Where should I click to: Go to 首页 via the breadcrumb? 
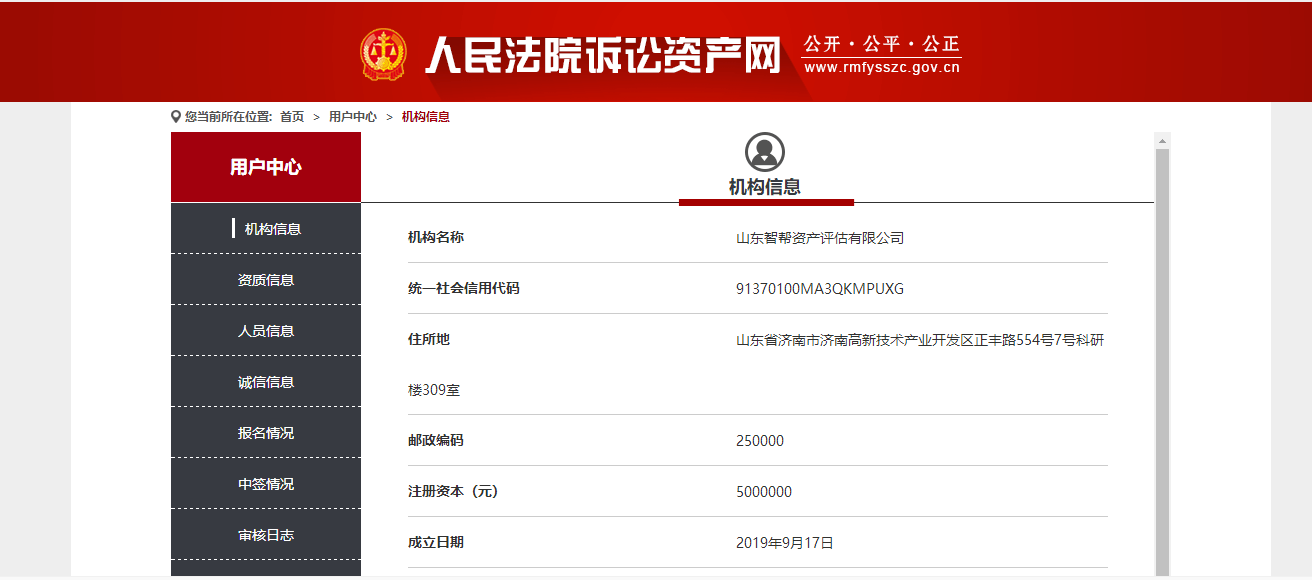pos(292,117)
